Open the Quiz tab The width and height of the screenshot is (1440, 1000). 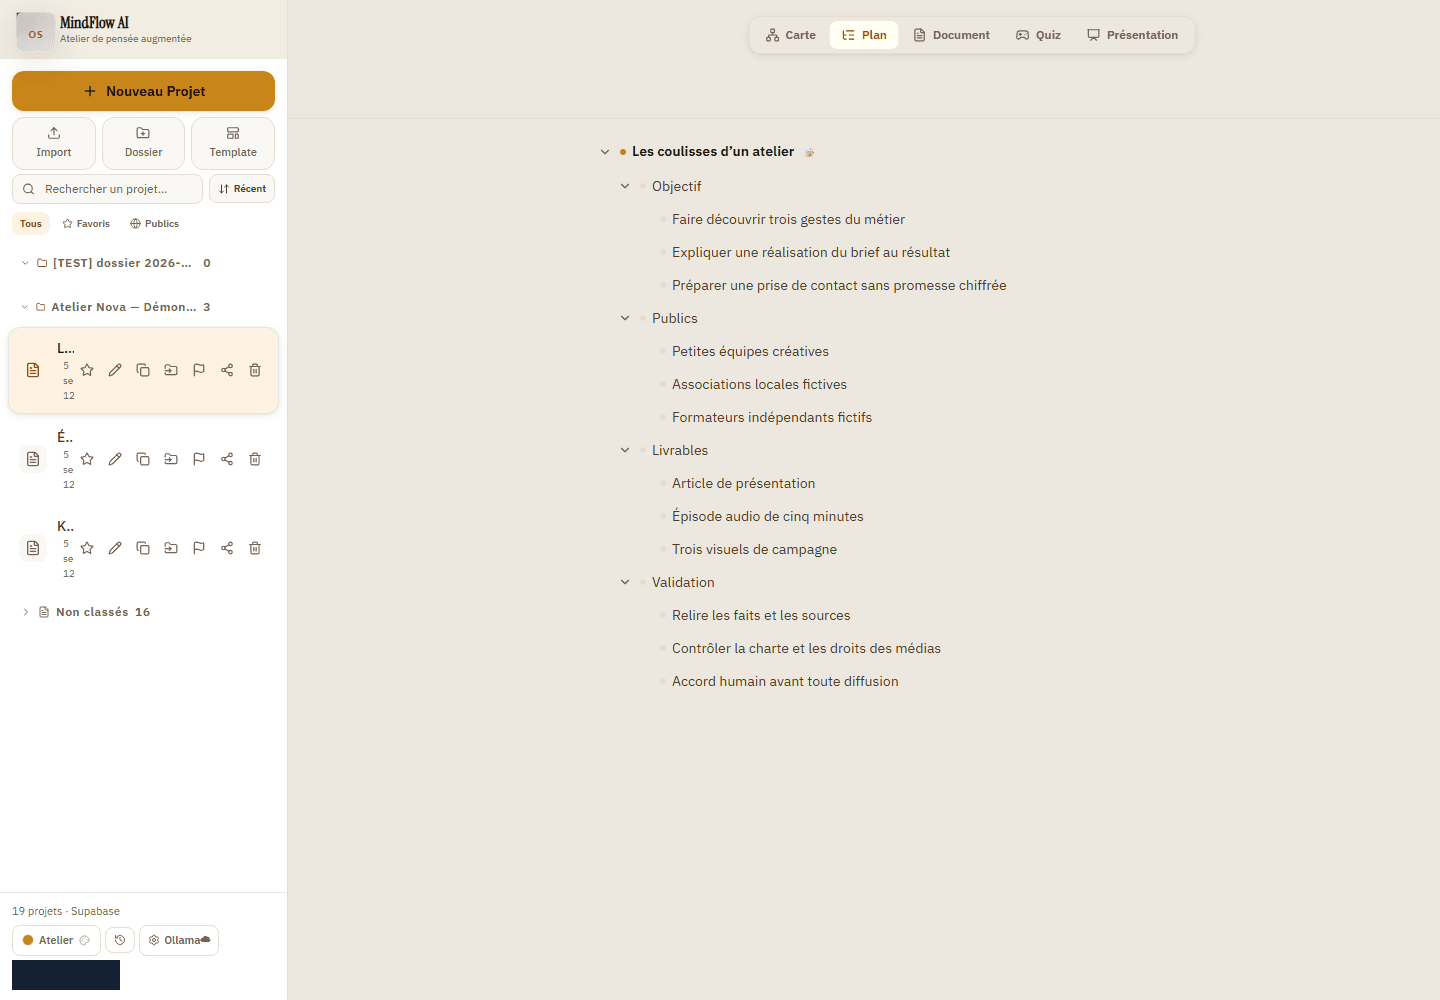(1039, 35)
